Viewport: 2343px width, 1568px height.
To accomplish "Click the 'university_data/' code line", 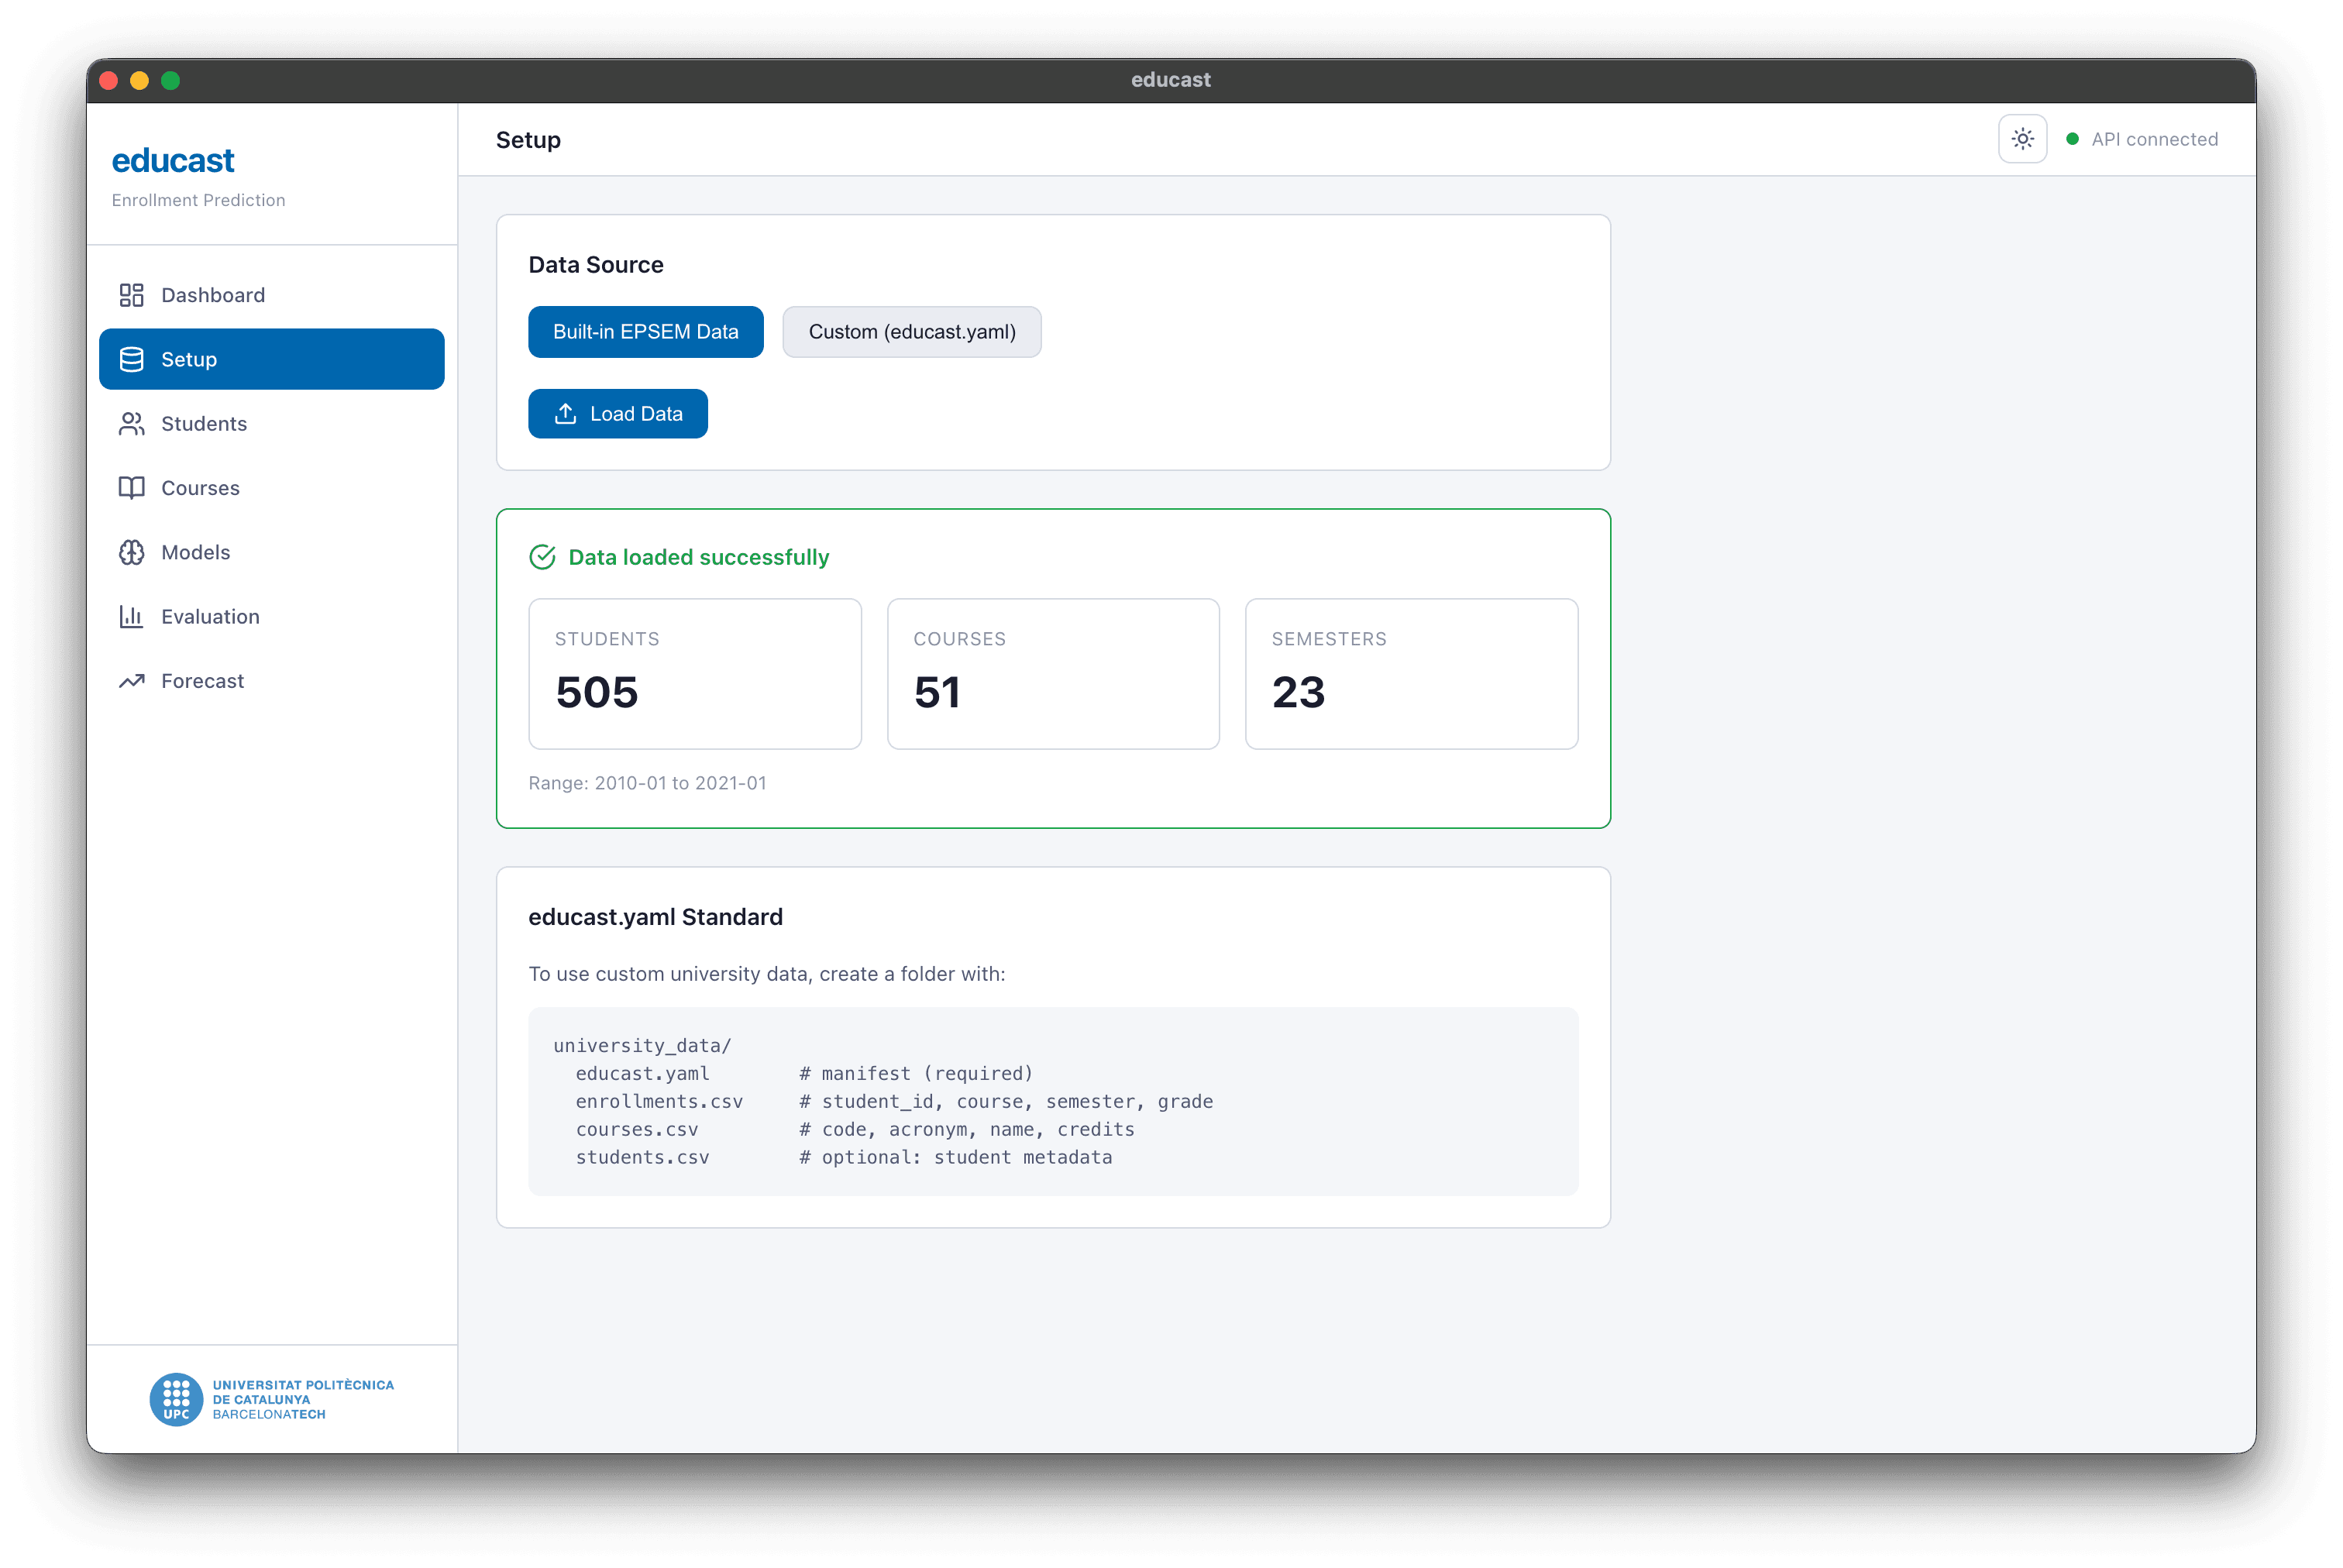I will coord(642,1045).
